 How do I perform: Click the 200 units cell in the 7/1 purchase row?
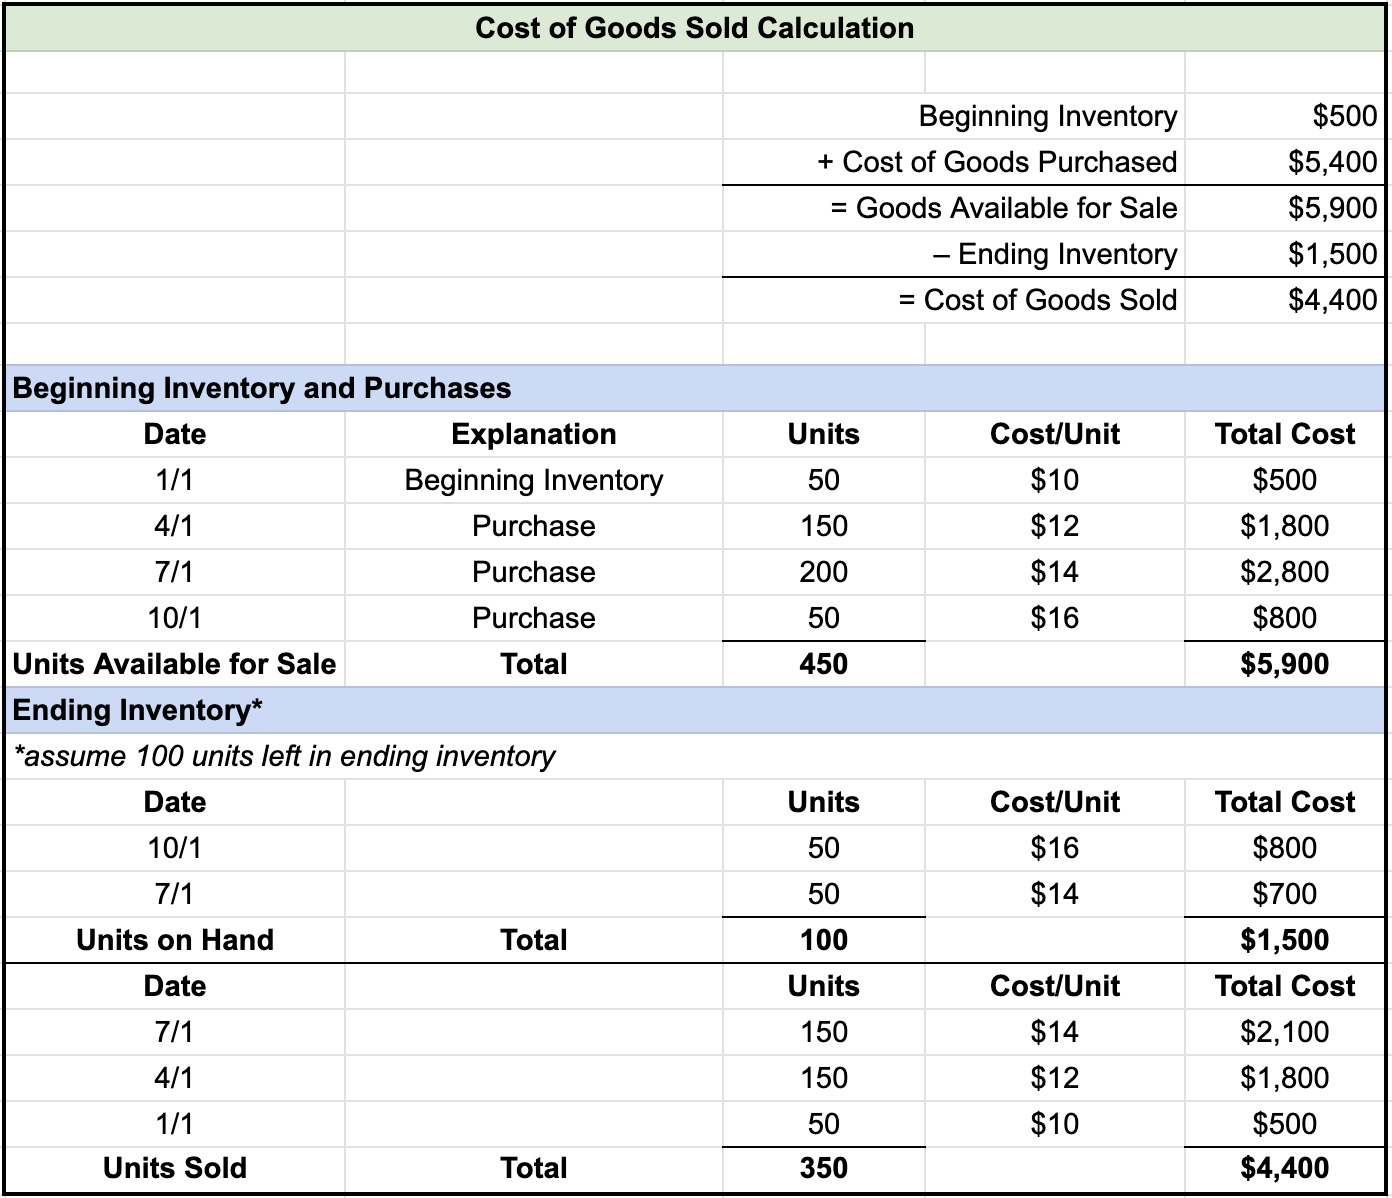[824, 572]
